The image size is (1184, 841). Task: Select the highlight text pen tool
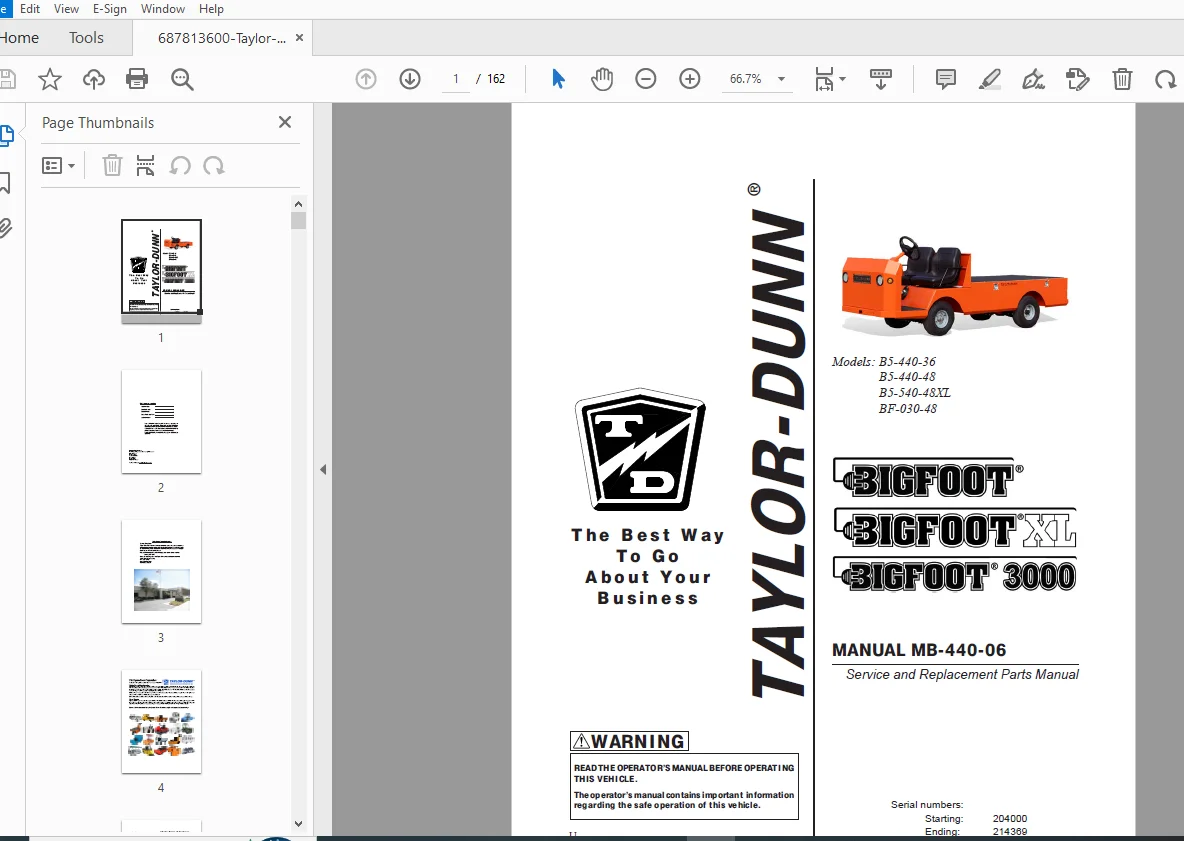tap(989, 79)
